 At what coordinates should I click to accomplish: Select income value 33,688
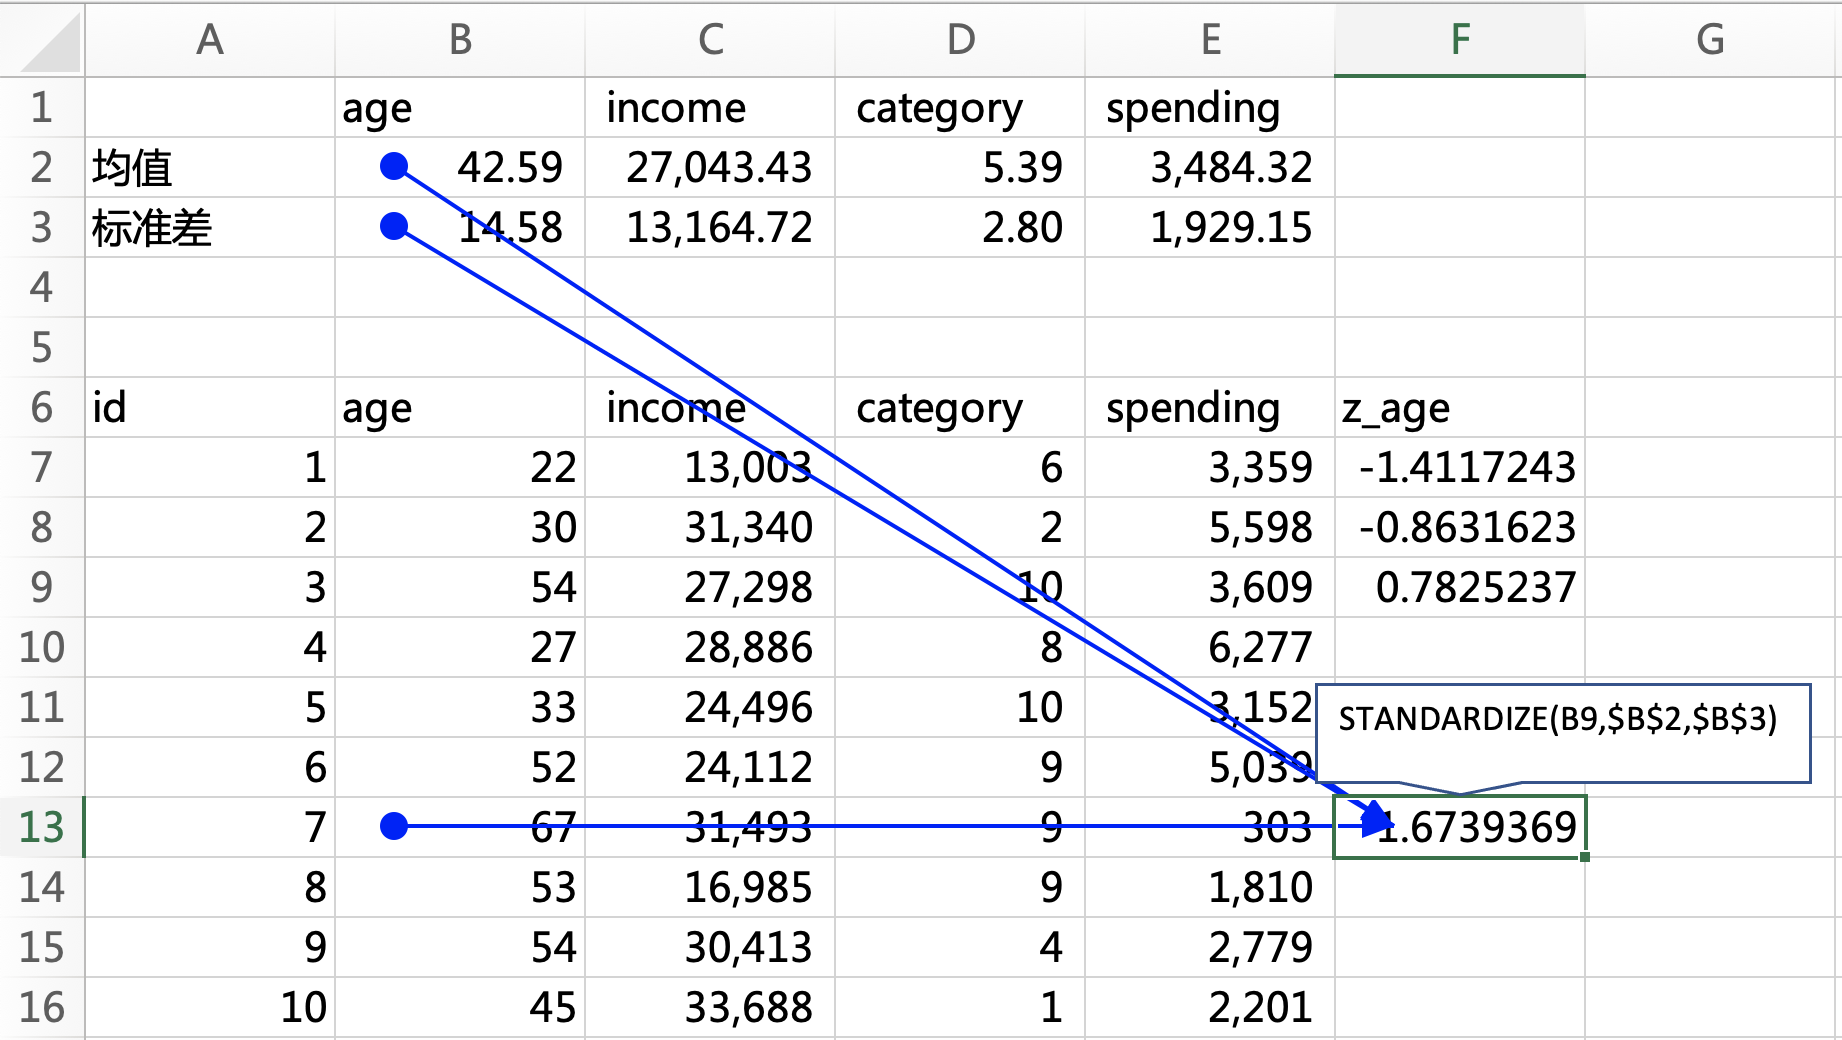[x=710, y=1007]
